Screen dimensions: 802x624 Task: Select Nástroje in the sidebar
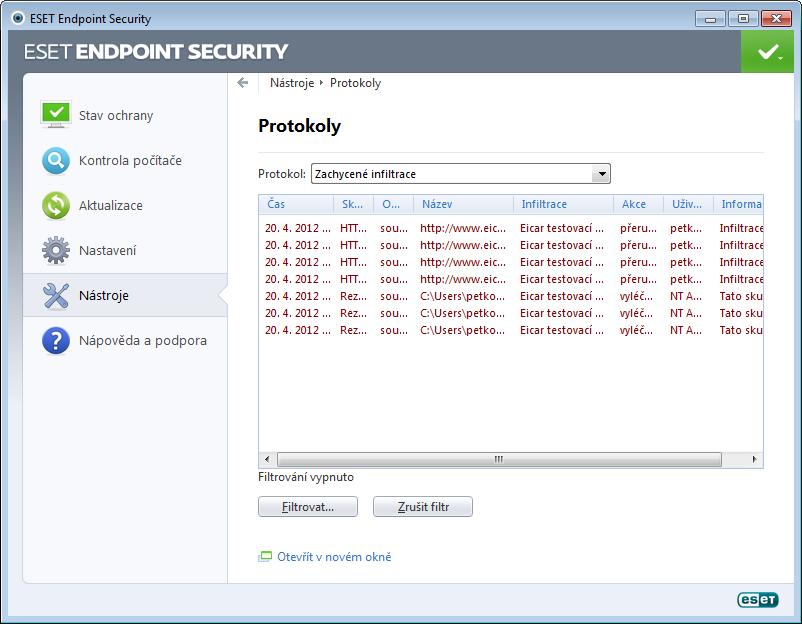tap(125, 296)
